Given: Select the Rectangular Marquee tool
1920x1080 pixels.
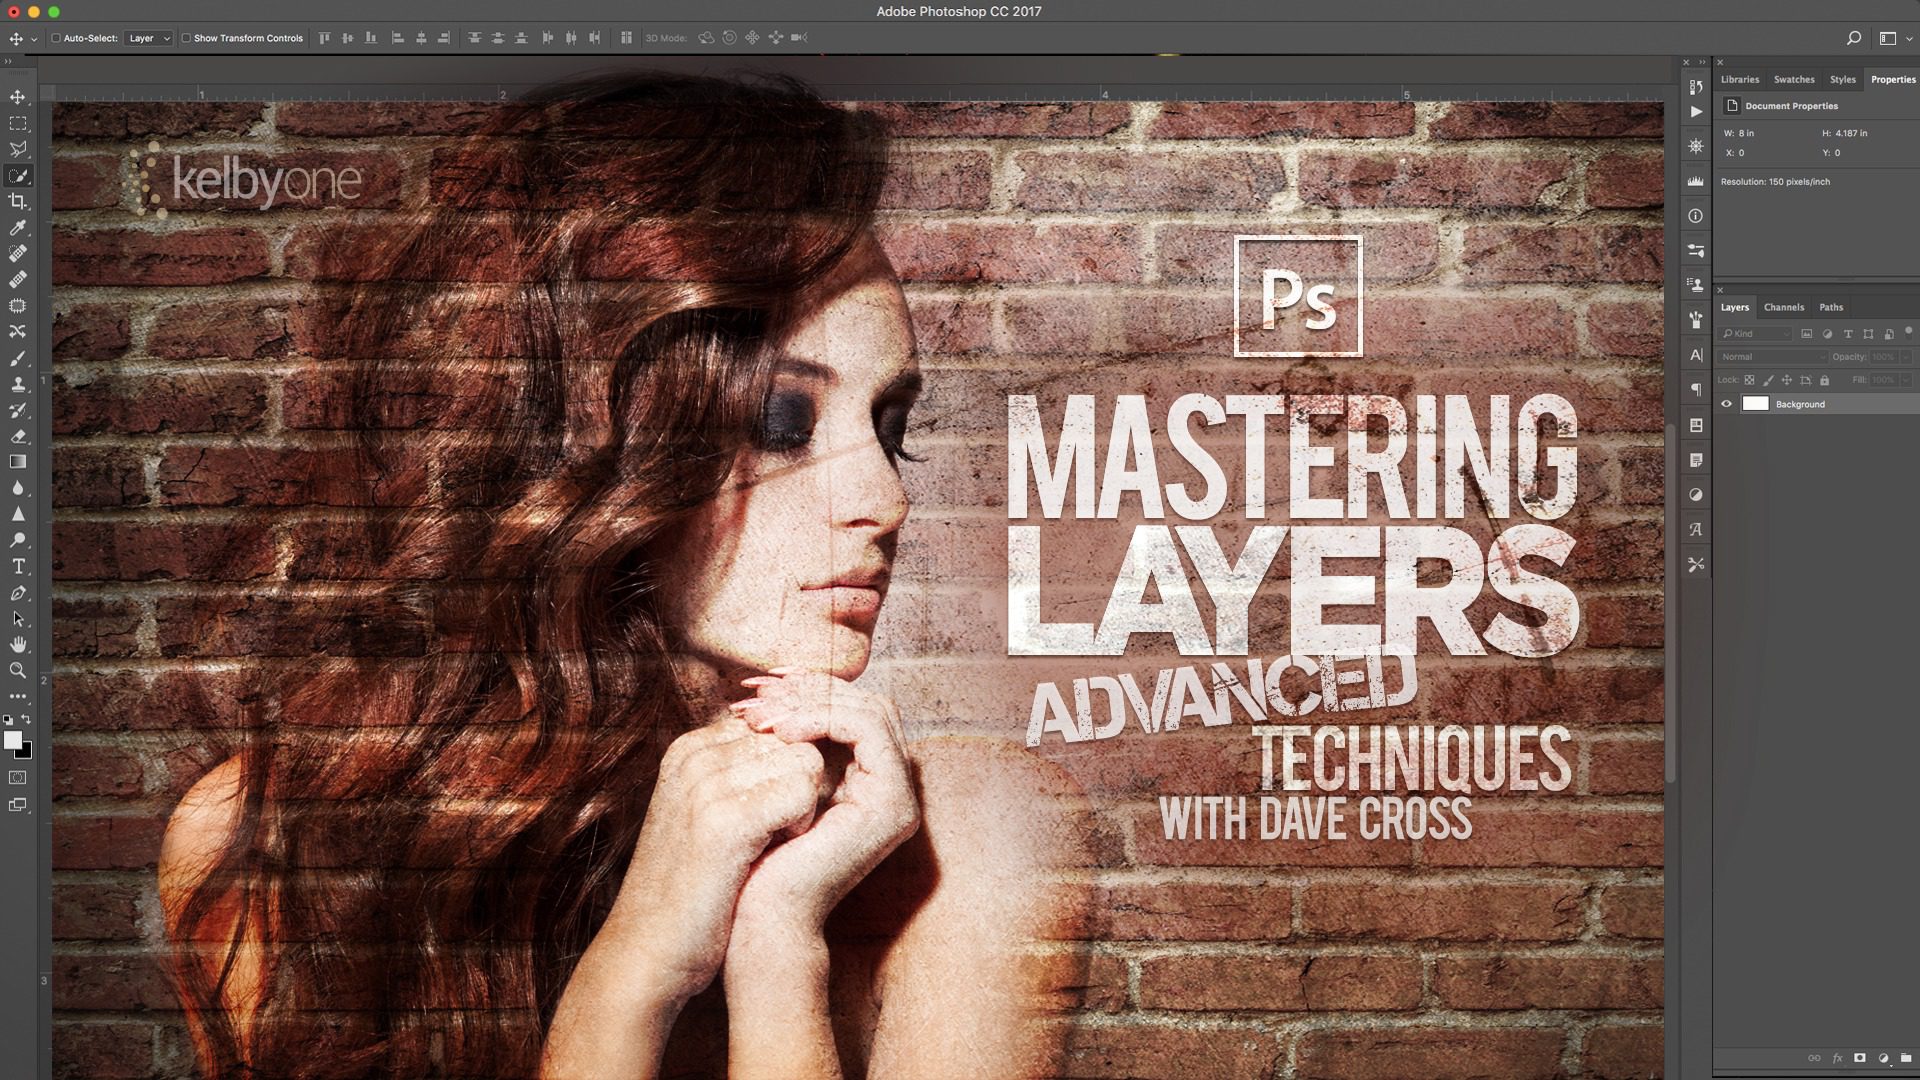Looking at the screenshot, I should pyautogui.click(x=18, y=123).
